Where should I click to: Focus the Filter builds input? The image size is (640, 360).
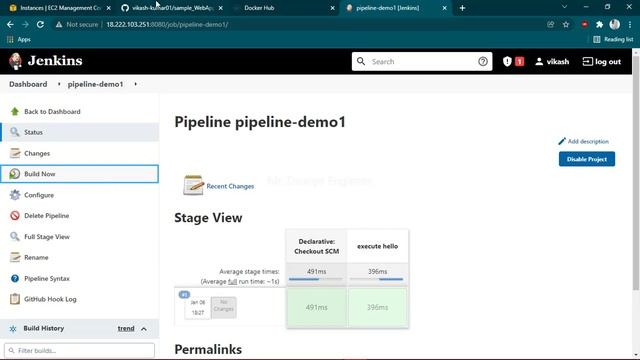click(x=79, y=351)
